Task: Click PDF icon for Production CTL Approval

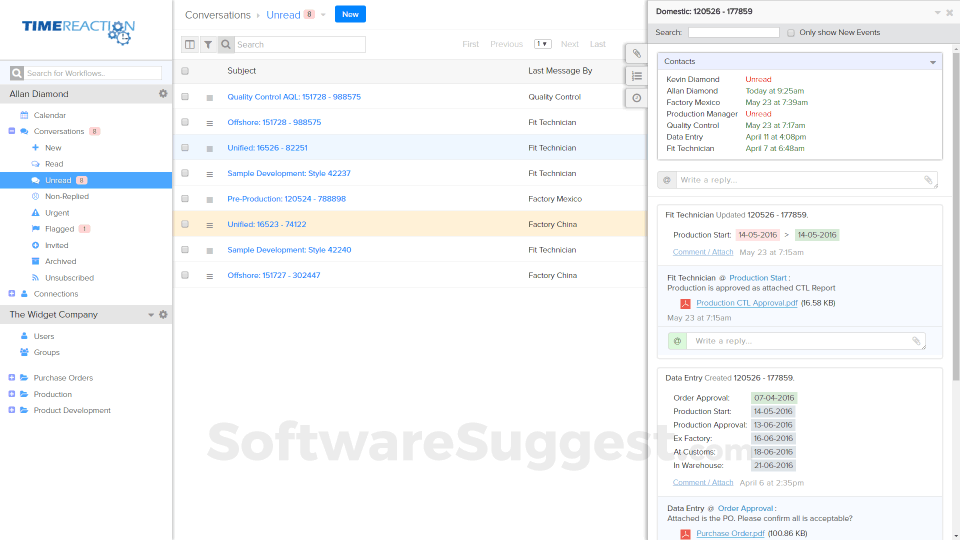Action: coord(685,303)
